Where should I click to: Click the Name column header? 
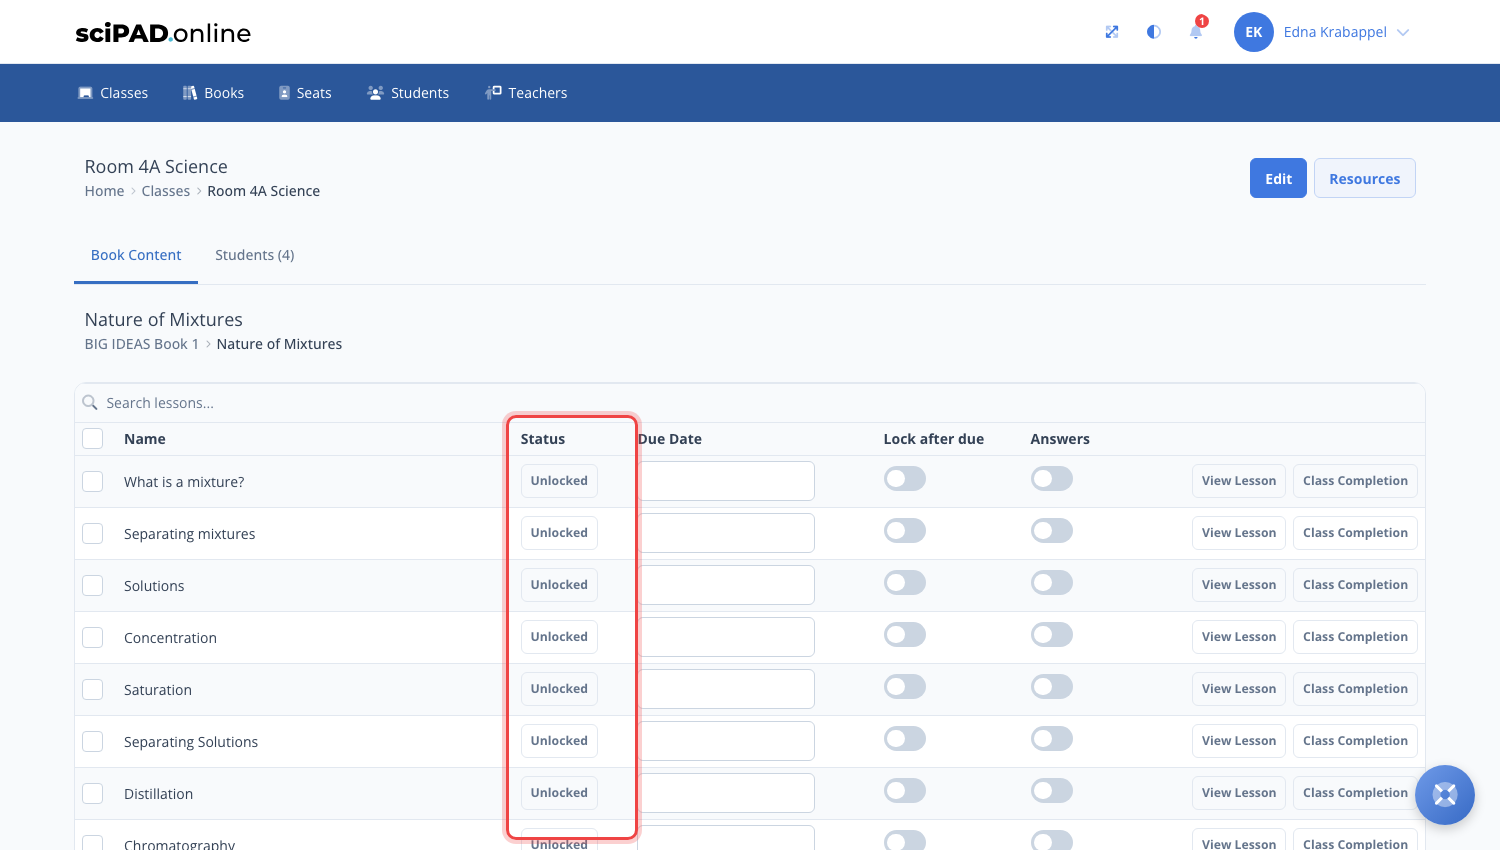click(x=145, y=439)
